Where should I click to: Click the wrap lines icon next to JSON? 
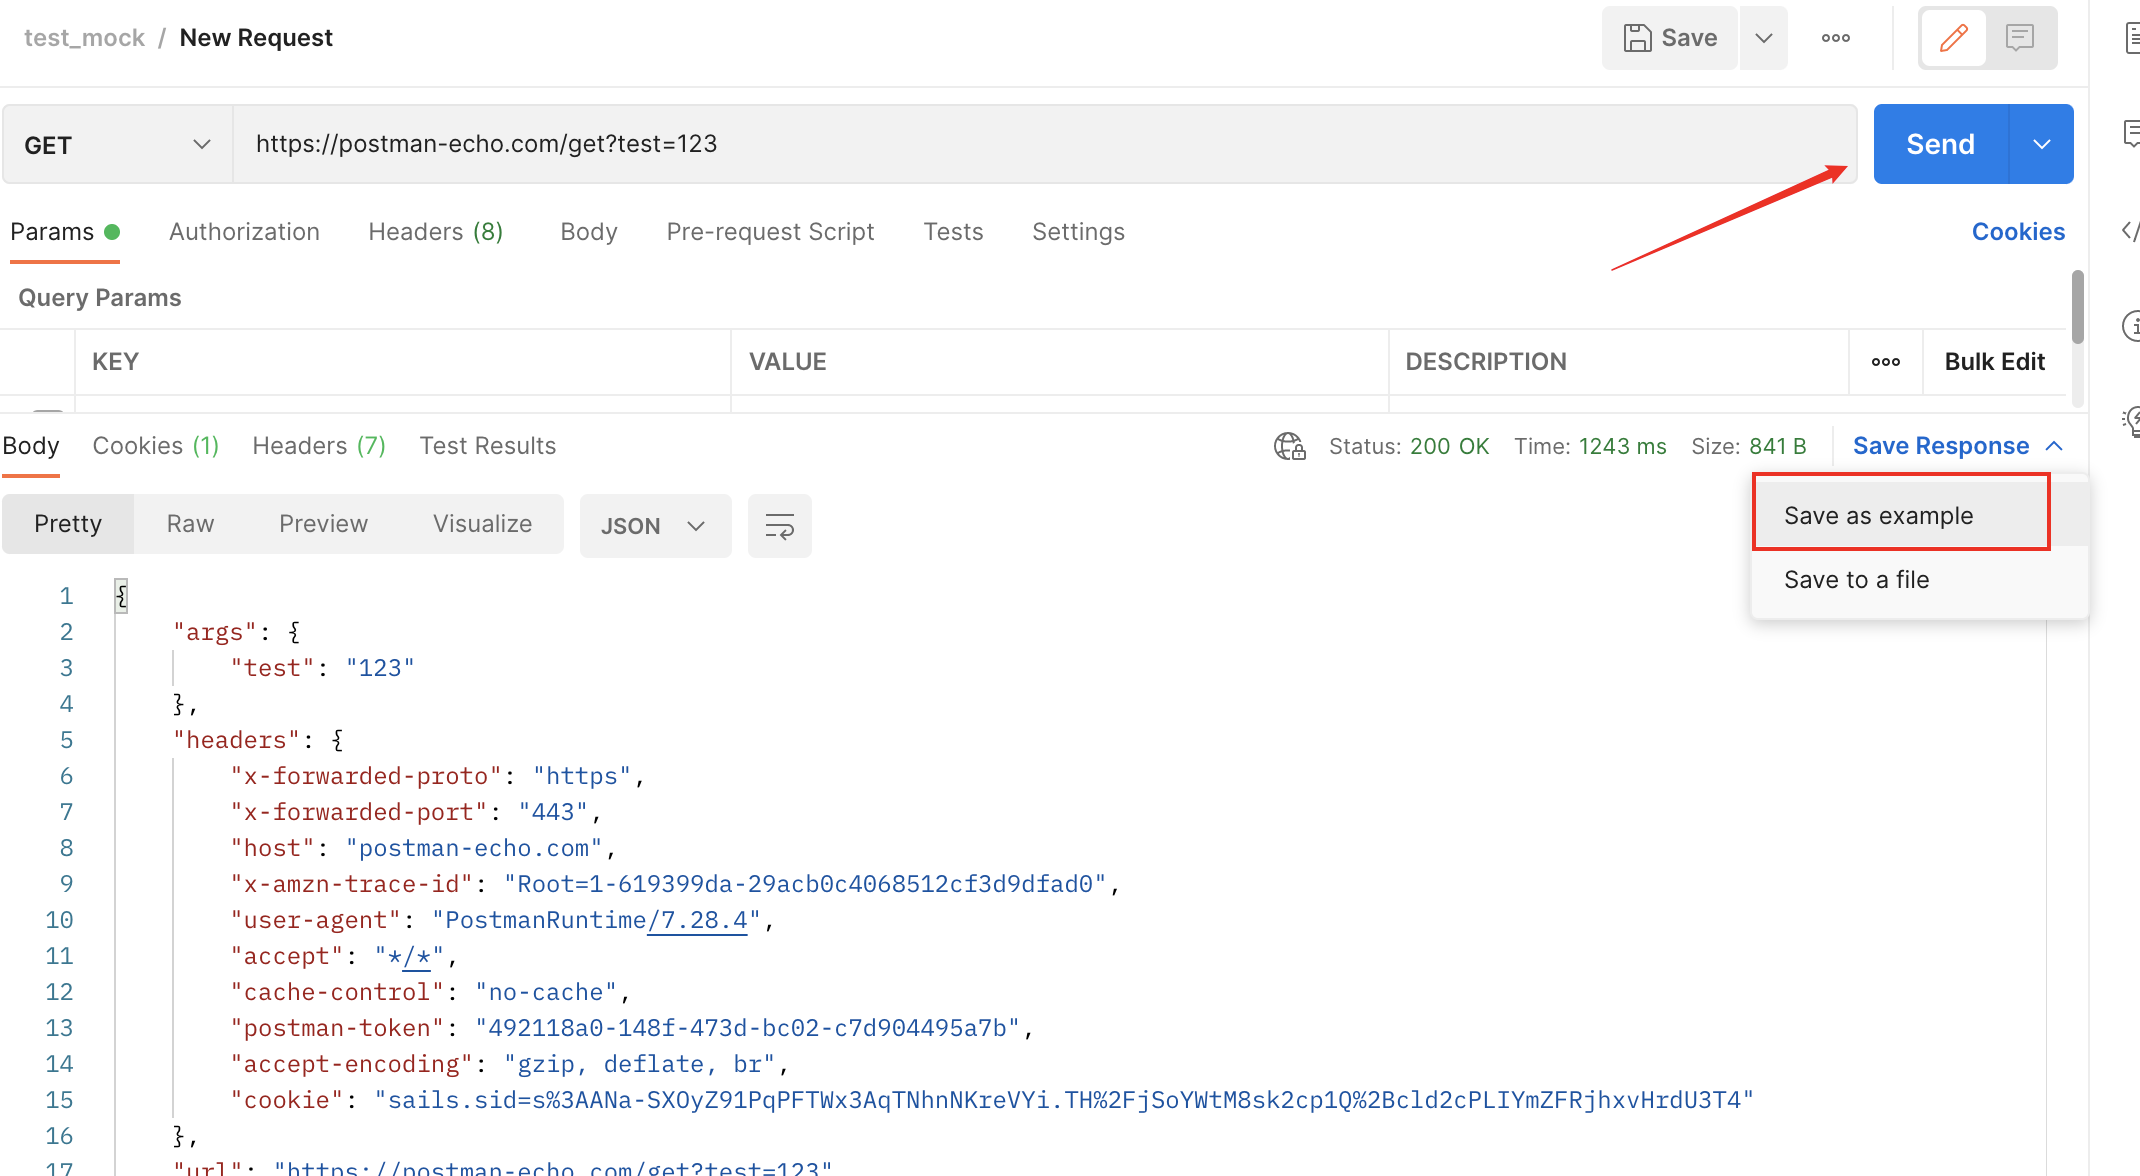click(779, 526)
